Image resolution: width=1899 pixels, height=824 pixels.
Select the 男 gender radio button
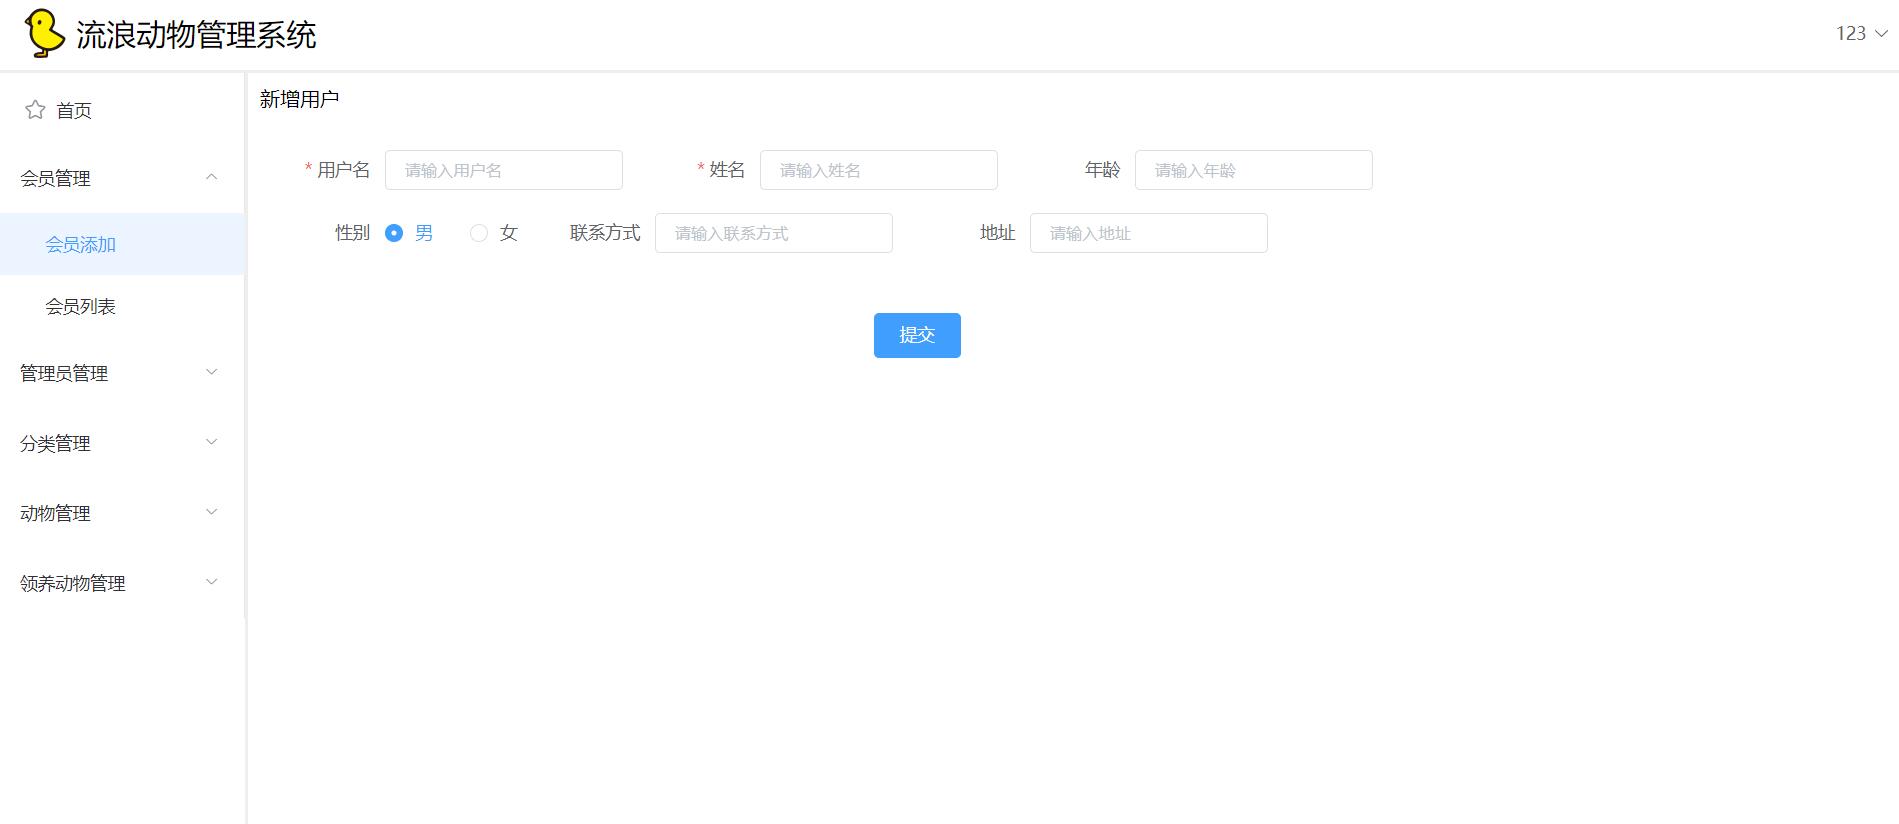pyautogui.click(x=394, y=233)
